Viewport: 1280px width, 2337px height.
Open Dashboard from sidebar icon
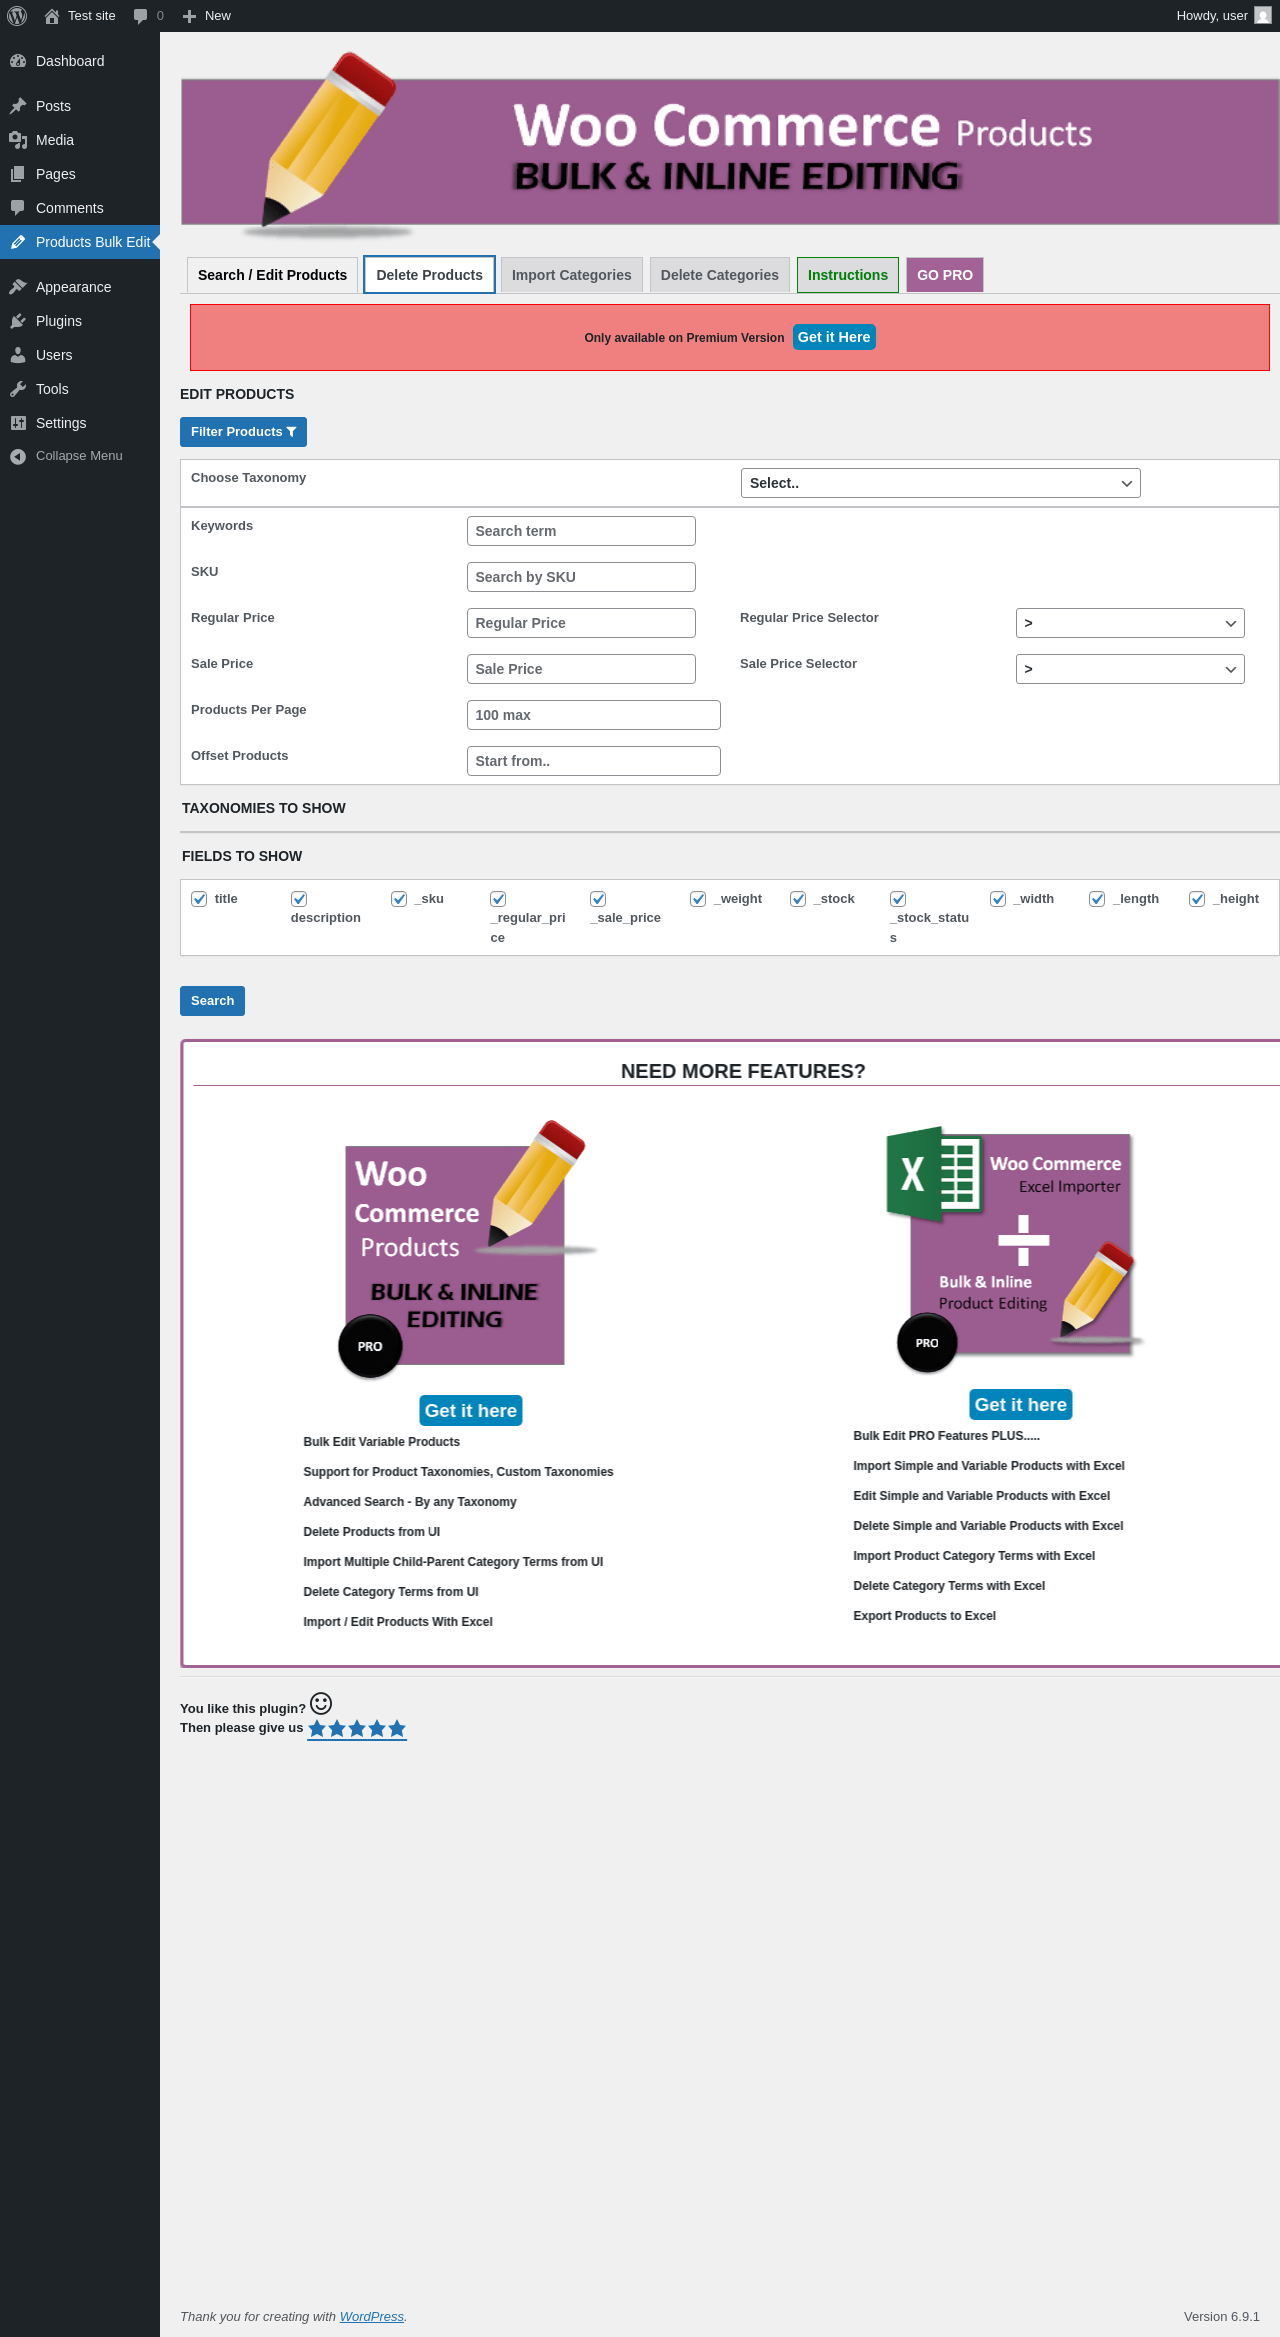pyautogui.click(x=18, y=61)
